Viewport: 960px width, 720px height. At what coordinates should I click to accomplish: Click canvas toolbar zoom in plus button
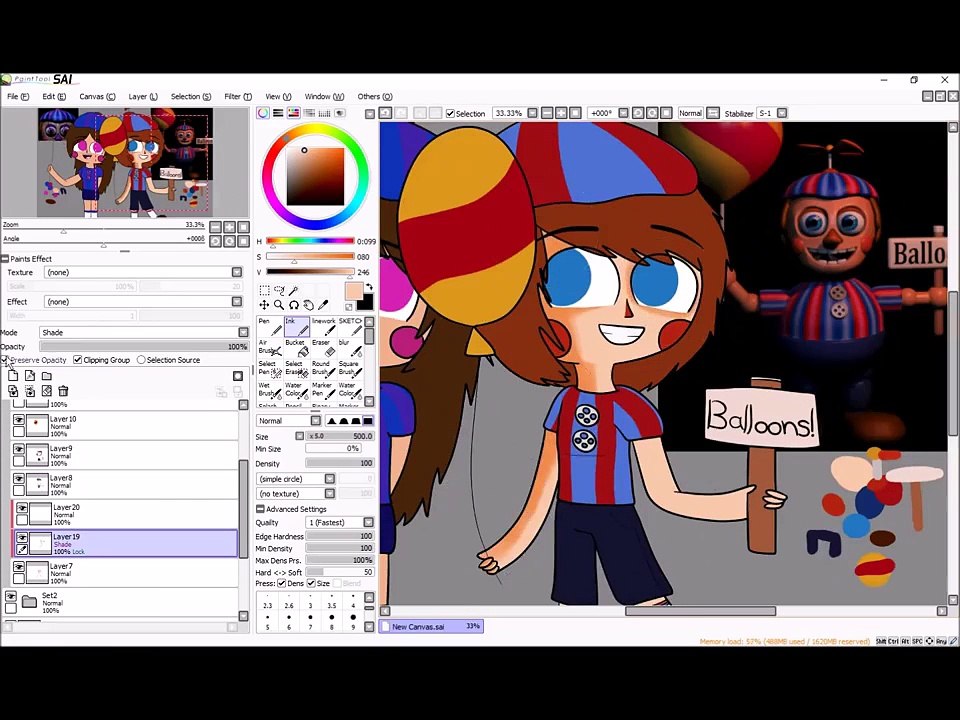[561, 113]
